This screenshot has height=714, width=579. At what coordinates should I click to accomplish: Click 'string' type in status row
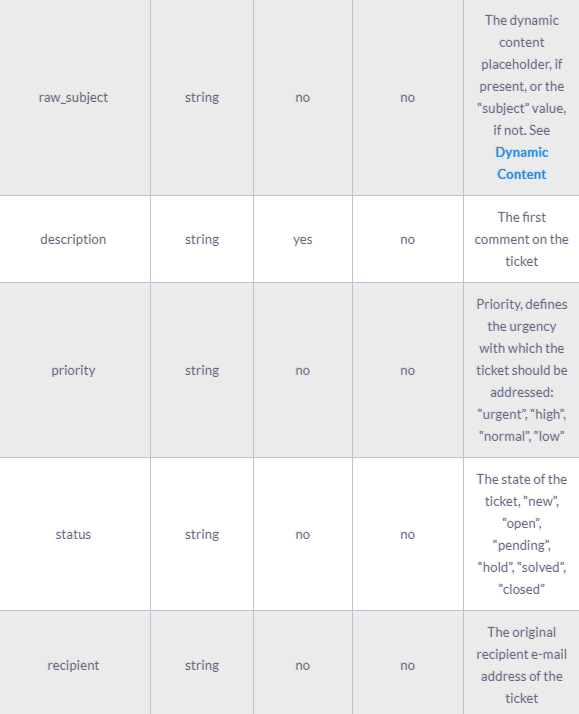click(202, 535)
